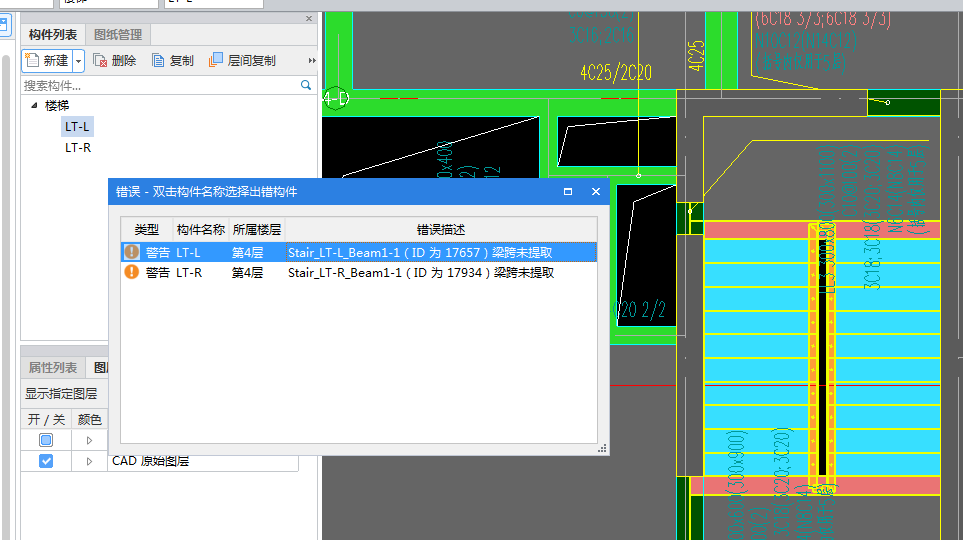This screenshot has height=540, width=963.
Task: Click 显示指定图层 button
Action: [x=61, y=394]
